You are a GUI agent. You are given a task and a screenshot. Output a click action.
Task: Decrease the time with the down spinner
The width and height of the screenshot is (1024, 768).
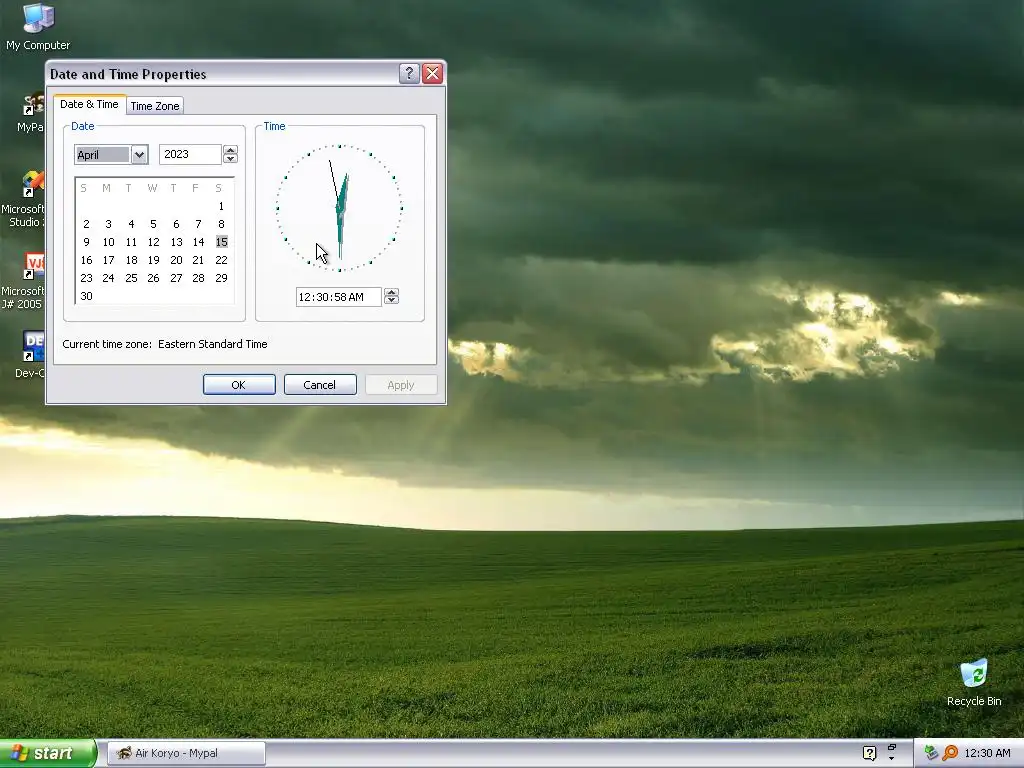[391, 300]
